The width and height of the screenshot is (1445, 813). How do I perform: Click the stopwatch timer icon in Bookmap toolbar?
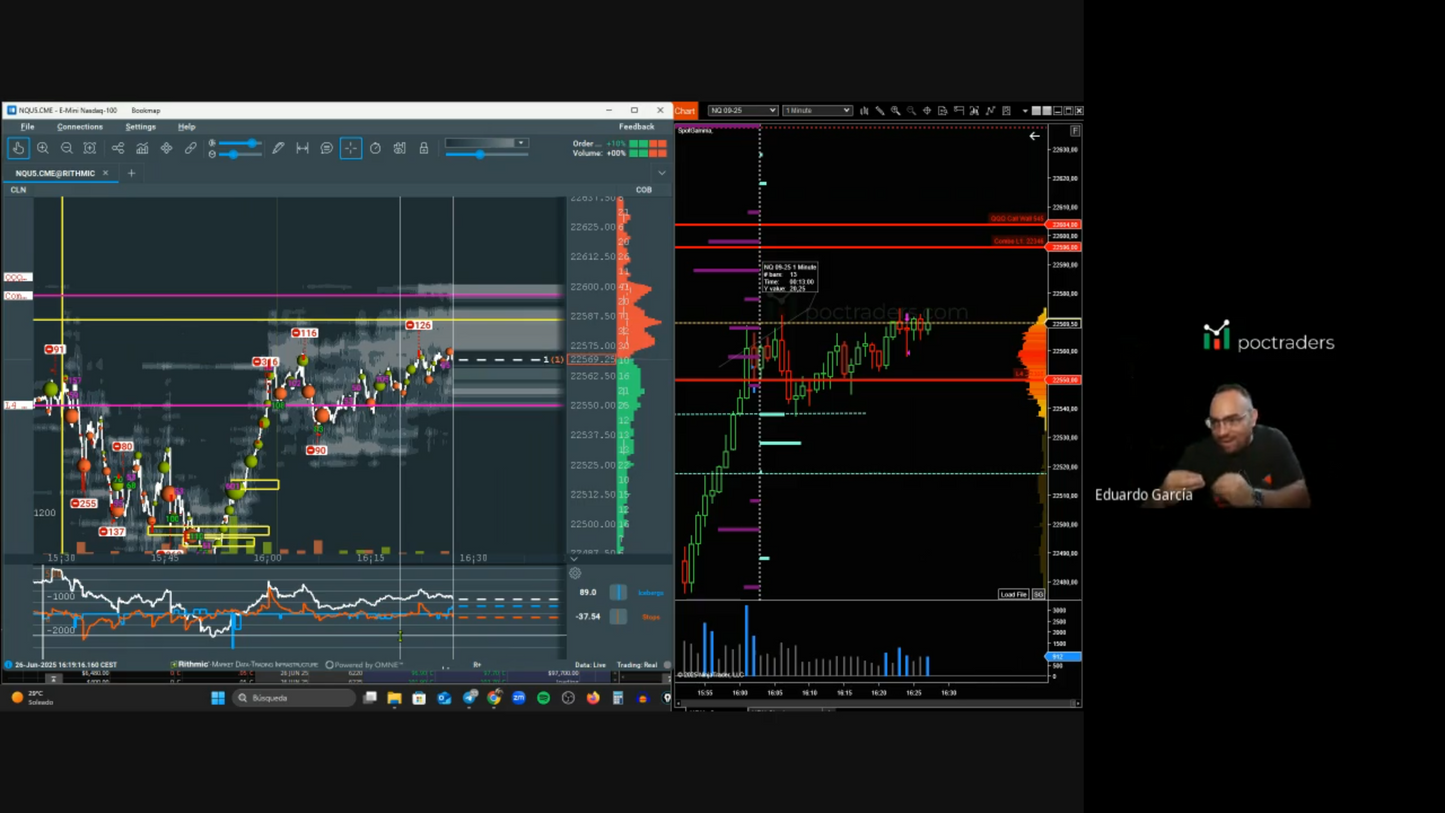point(375,147)
